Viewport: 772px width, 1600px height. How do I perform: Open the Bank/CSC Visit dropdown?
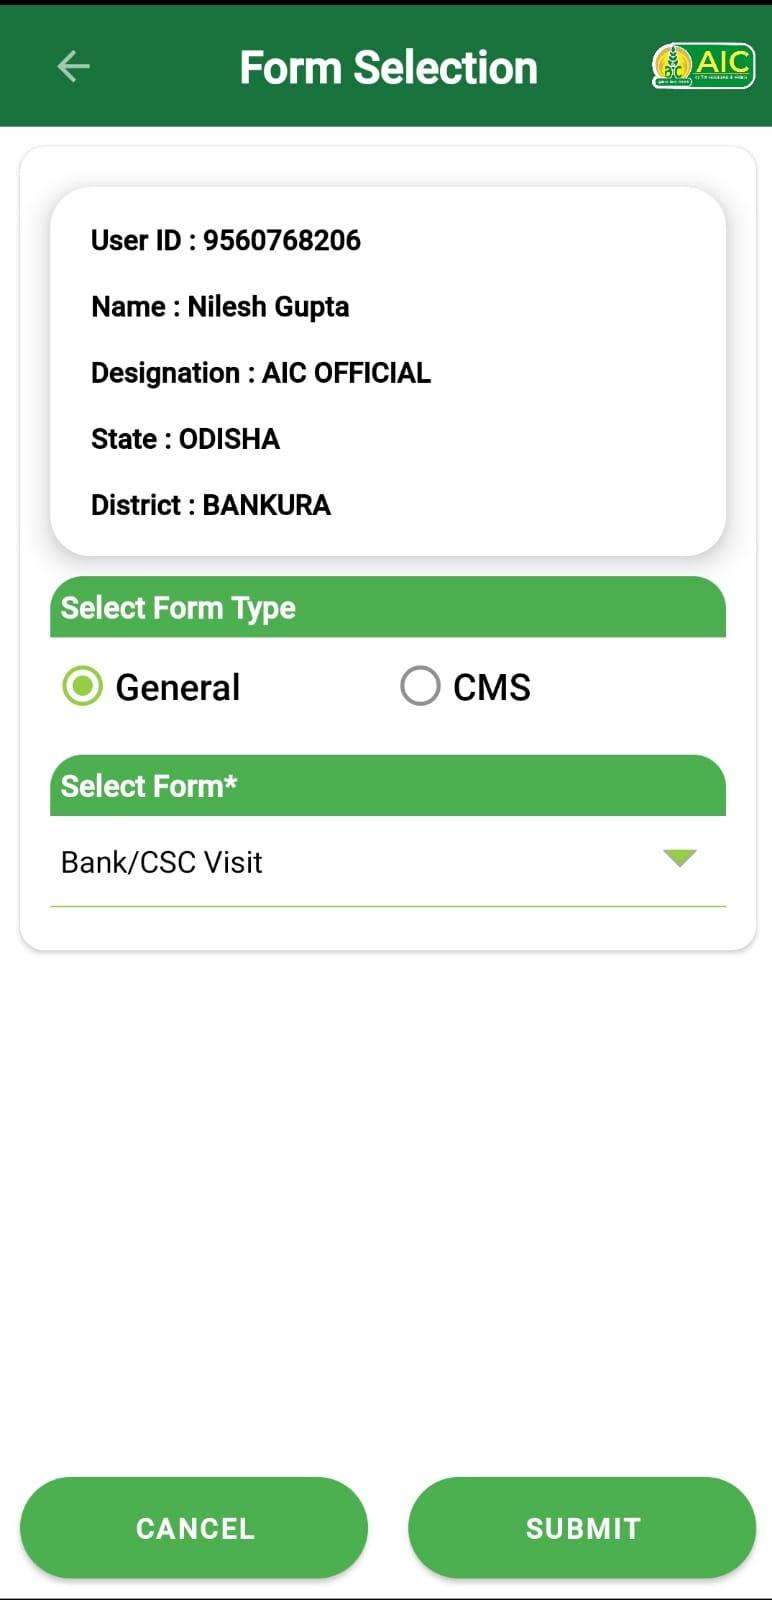[388, 862]
